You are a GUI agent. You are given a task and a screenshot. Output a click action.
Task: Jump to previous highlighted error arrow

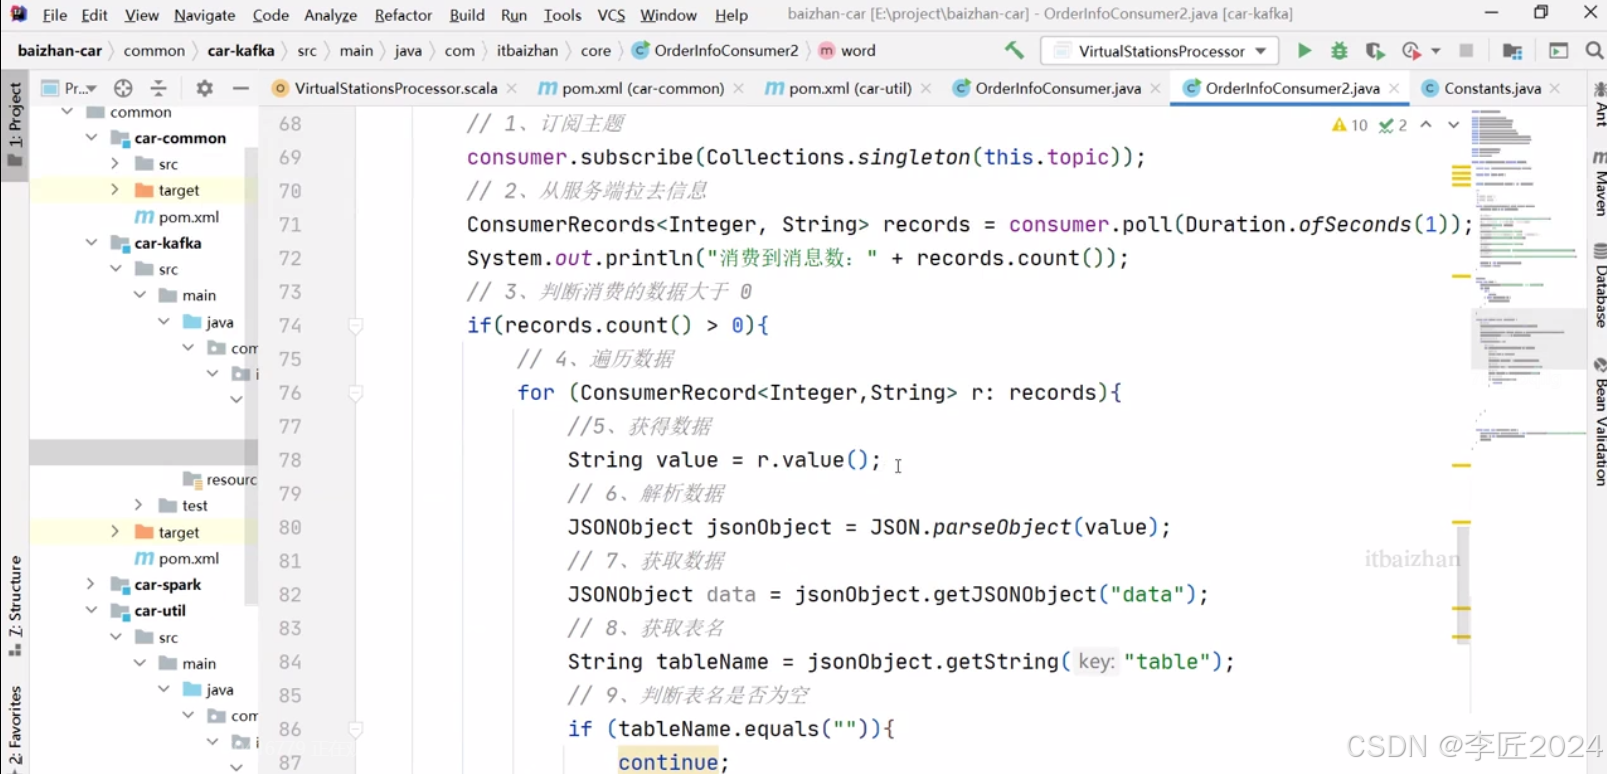coord(1426,125)
